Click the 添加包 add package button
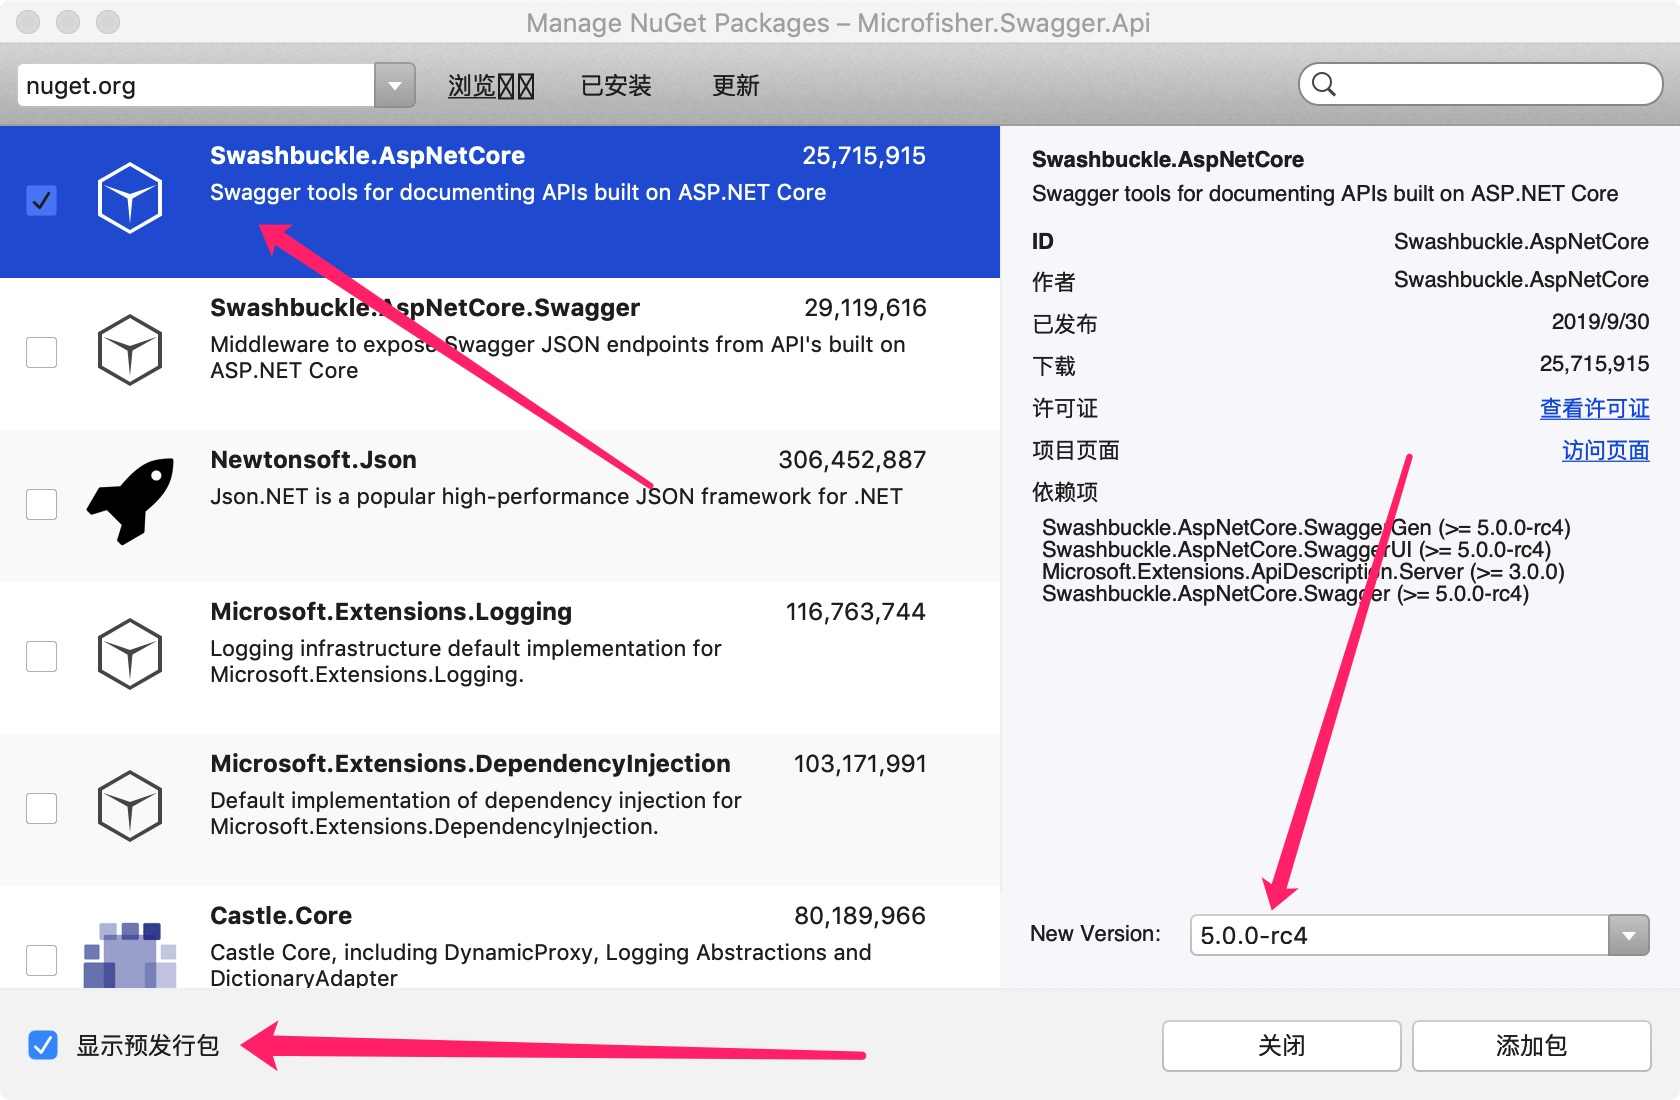This screenshot has height=1100, width=1680. (1531, 1045)
